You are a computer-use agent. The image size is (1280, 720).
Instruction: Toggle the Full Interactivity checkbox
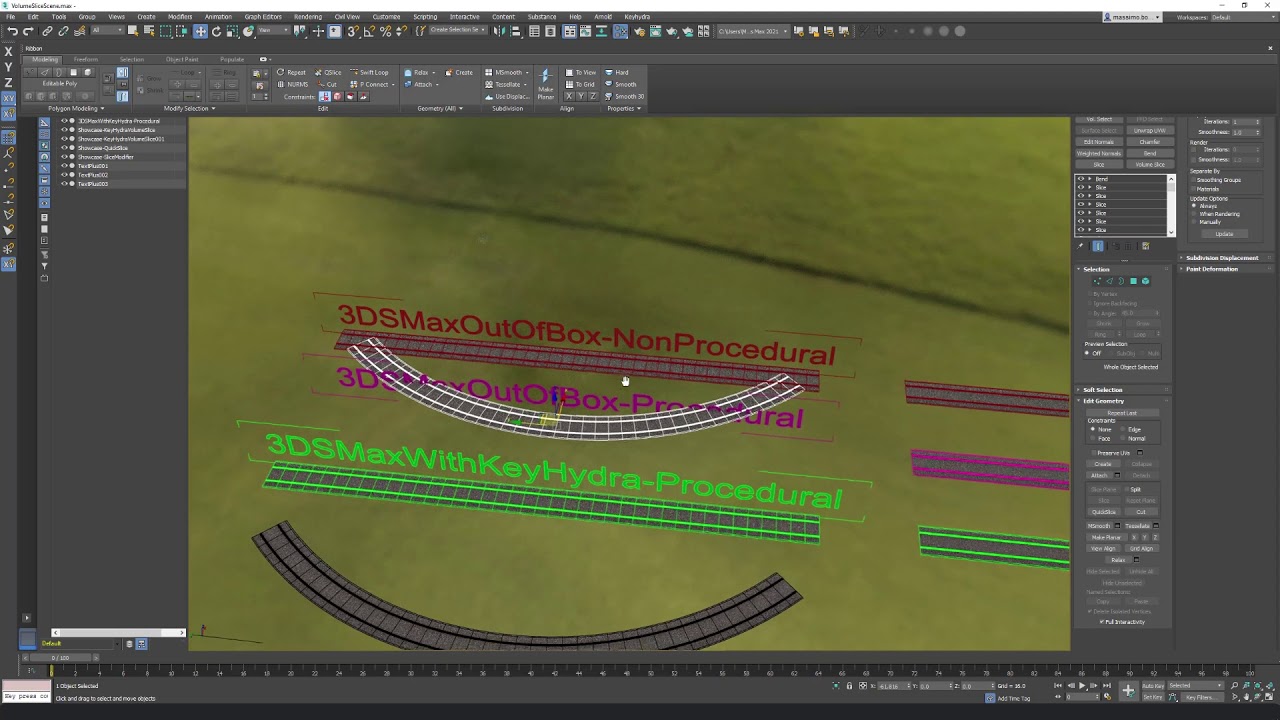(1102, 622)
